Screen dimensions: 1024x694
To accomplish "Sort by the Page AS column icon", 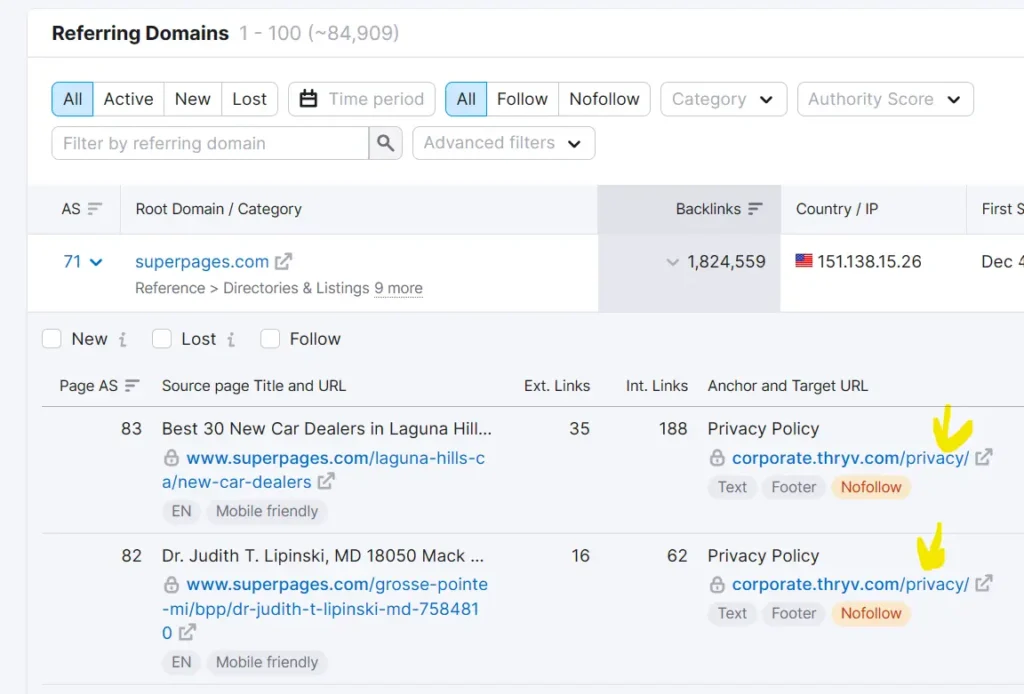I will pyautogui.click(x=132, y=386).
